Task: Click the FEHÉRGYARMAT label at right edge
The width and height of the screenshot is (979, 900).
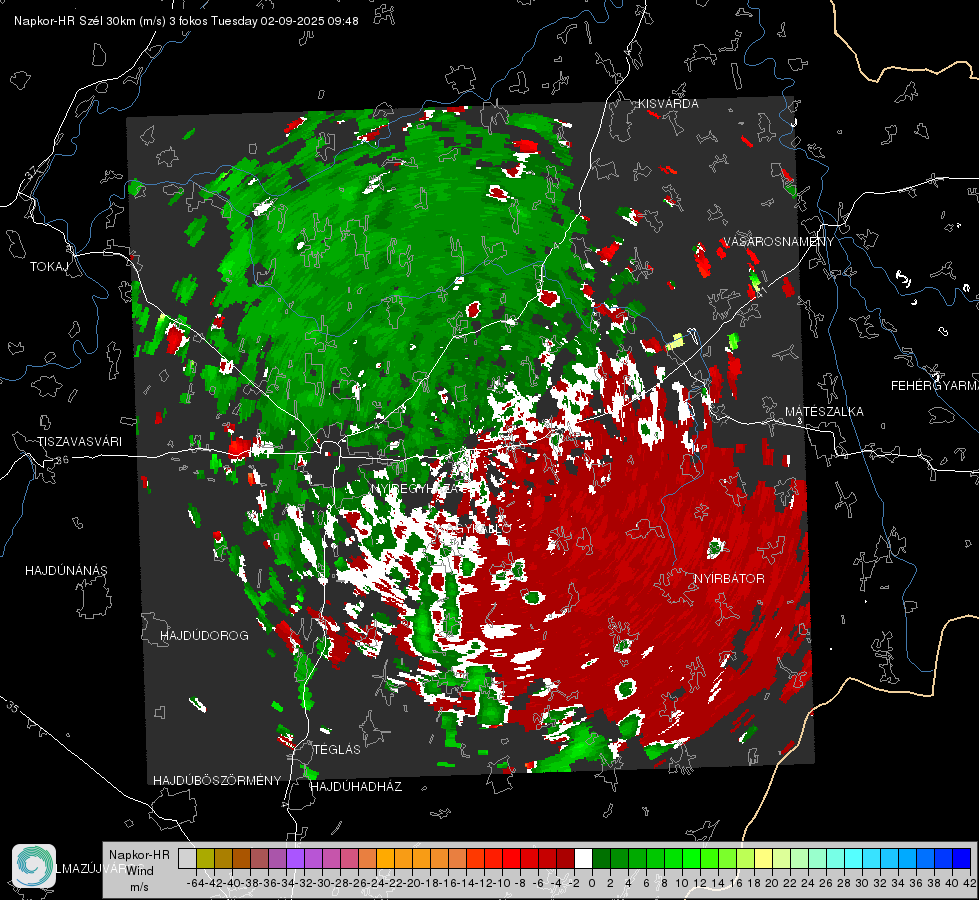Action: 934,386
